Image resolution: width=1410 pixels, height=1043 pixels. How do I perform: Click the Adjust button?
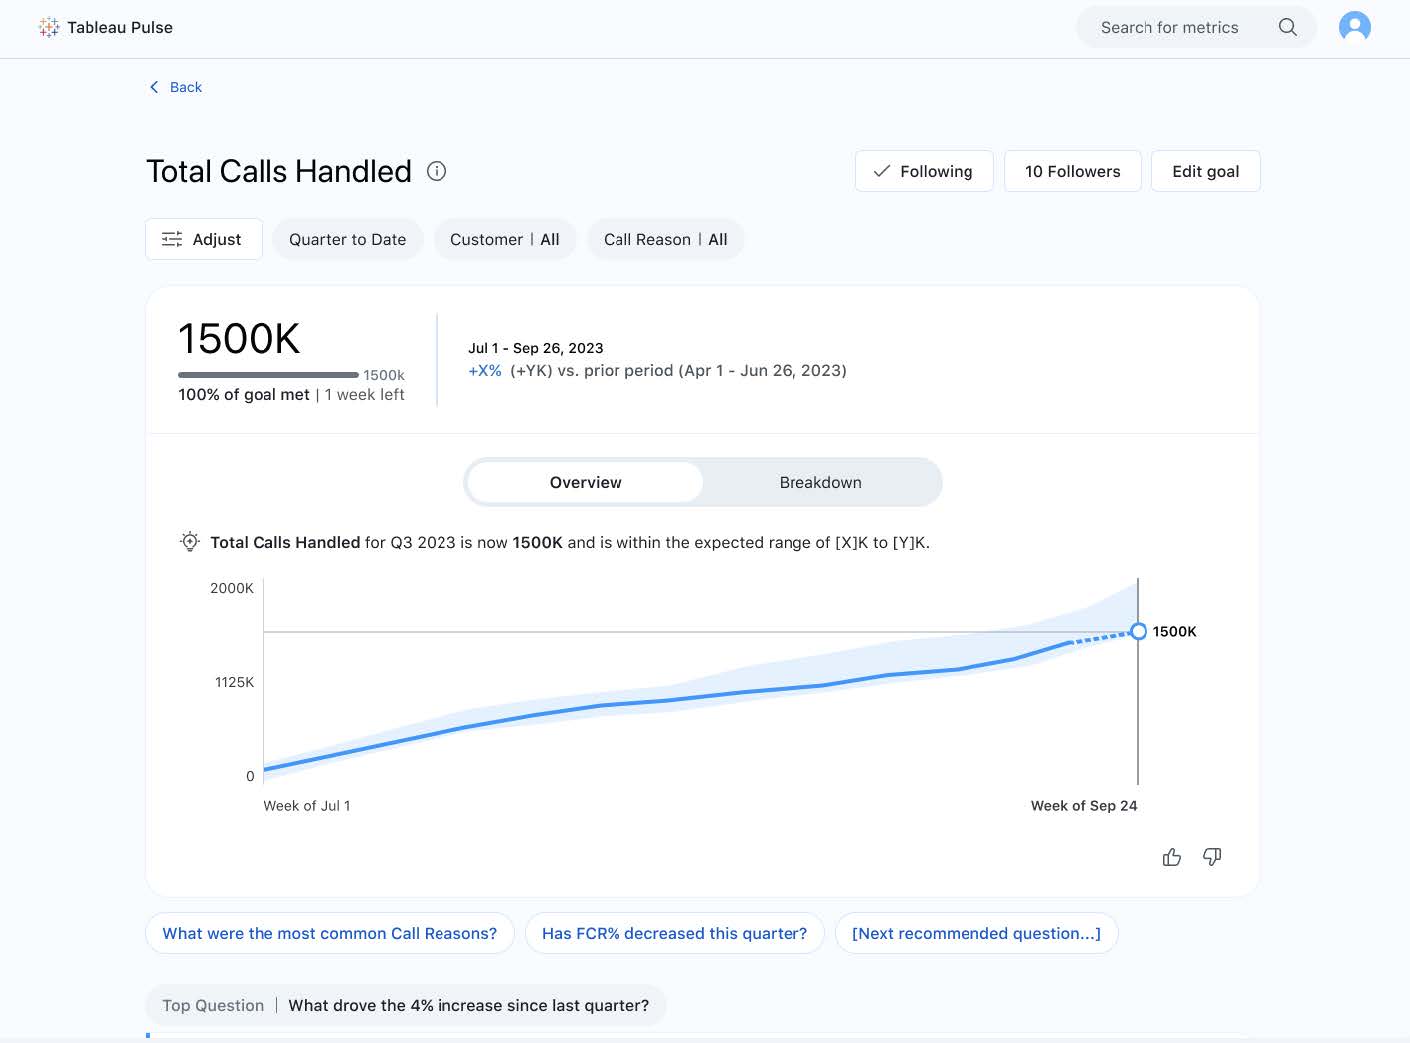(x=203, y=240)
